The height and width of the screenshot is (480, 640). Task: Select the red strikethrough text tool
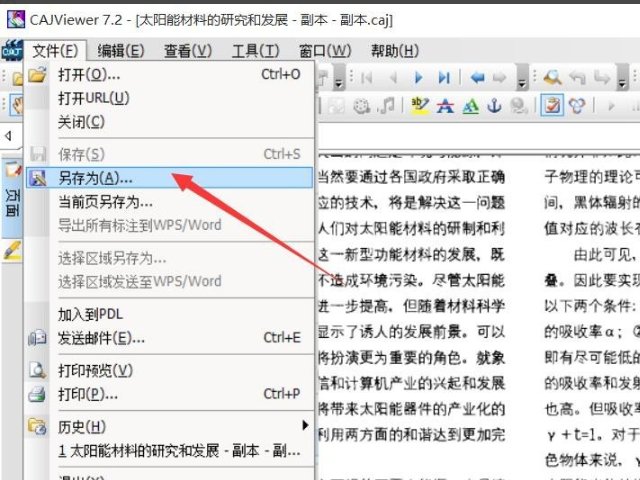click(445, 106)
